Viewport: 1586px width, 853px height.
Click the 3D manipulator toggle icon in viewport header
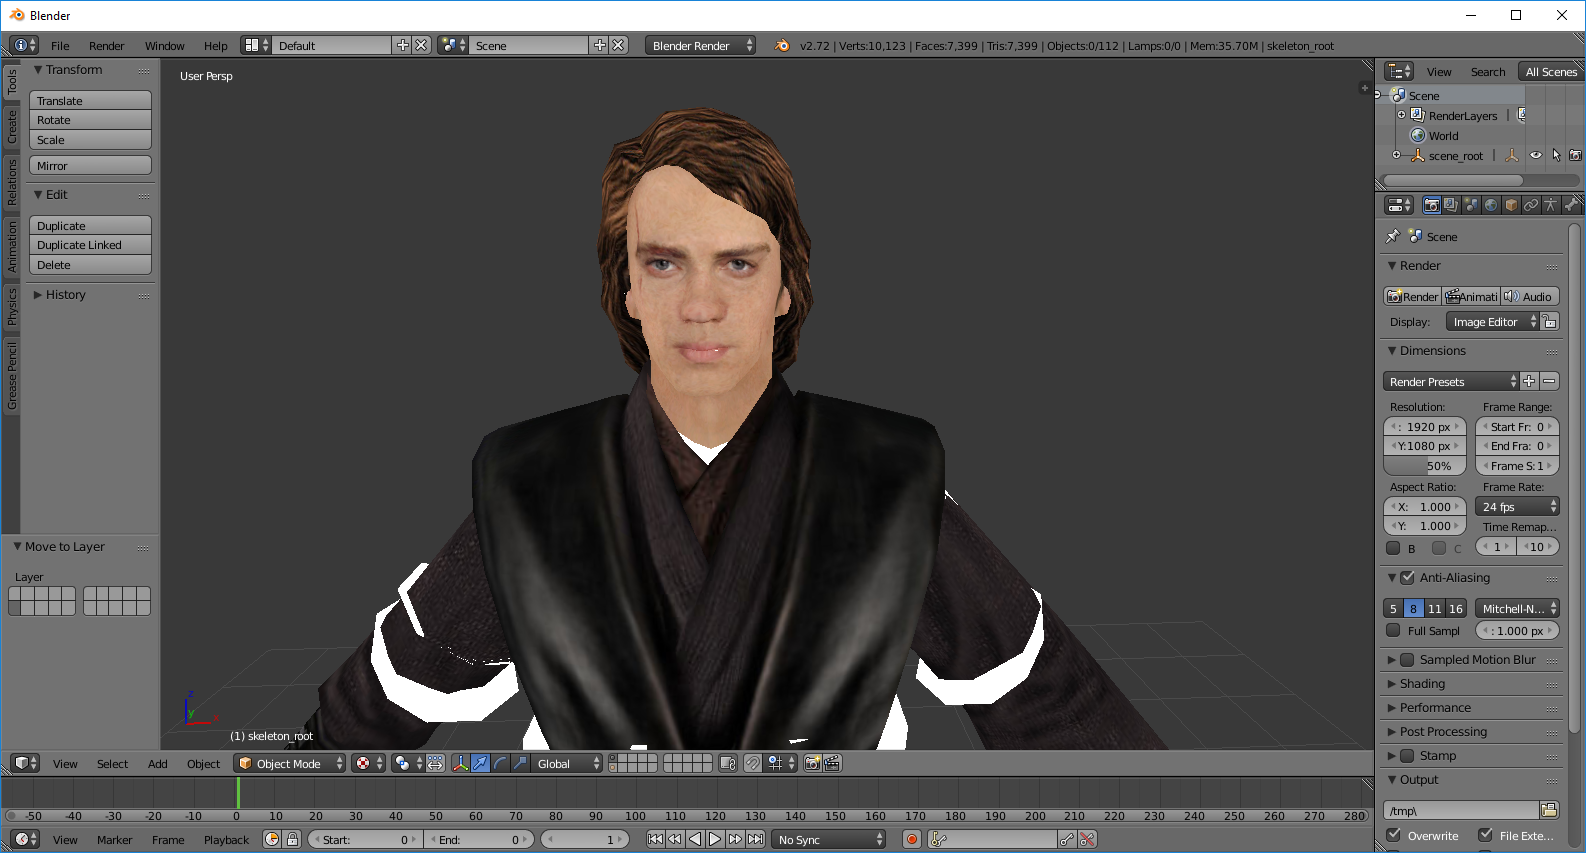pos(460,763)
